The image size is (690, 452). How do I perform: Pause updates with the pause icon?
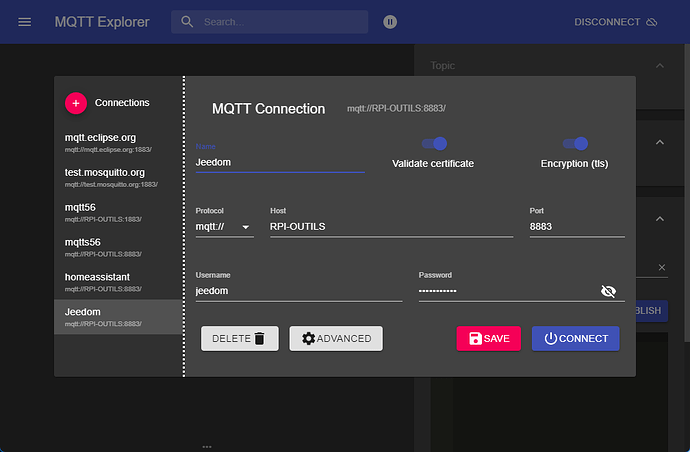pos(390,22)
